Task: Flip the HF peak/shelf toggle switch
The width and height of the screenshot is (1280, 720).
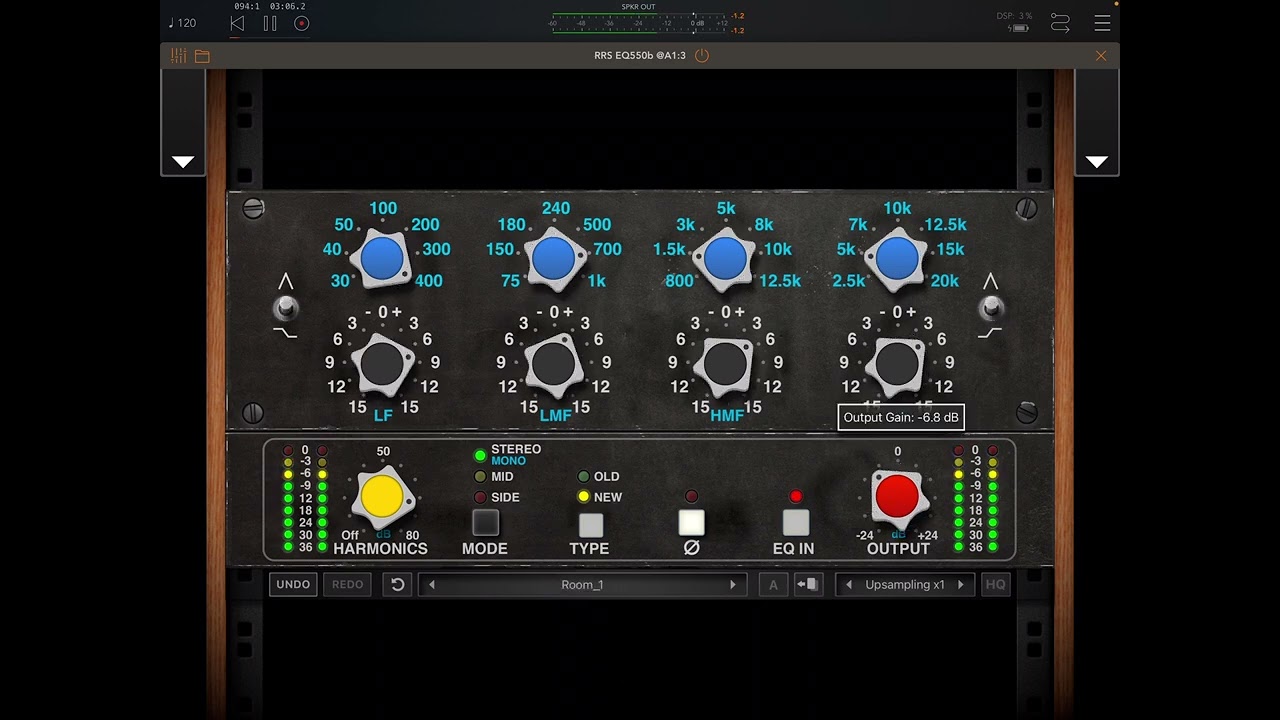Action: point(991,306)
